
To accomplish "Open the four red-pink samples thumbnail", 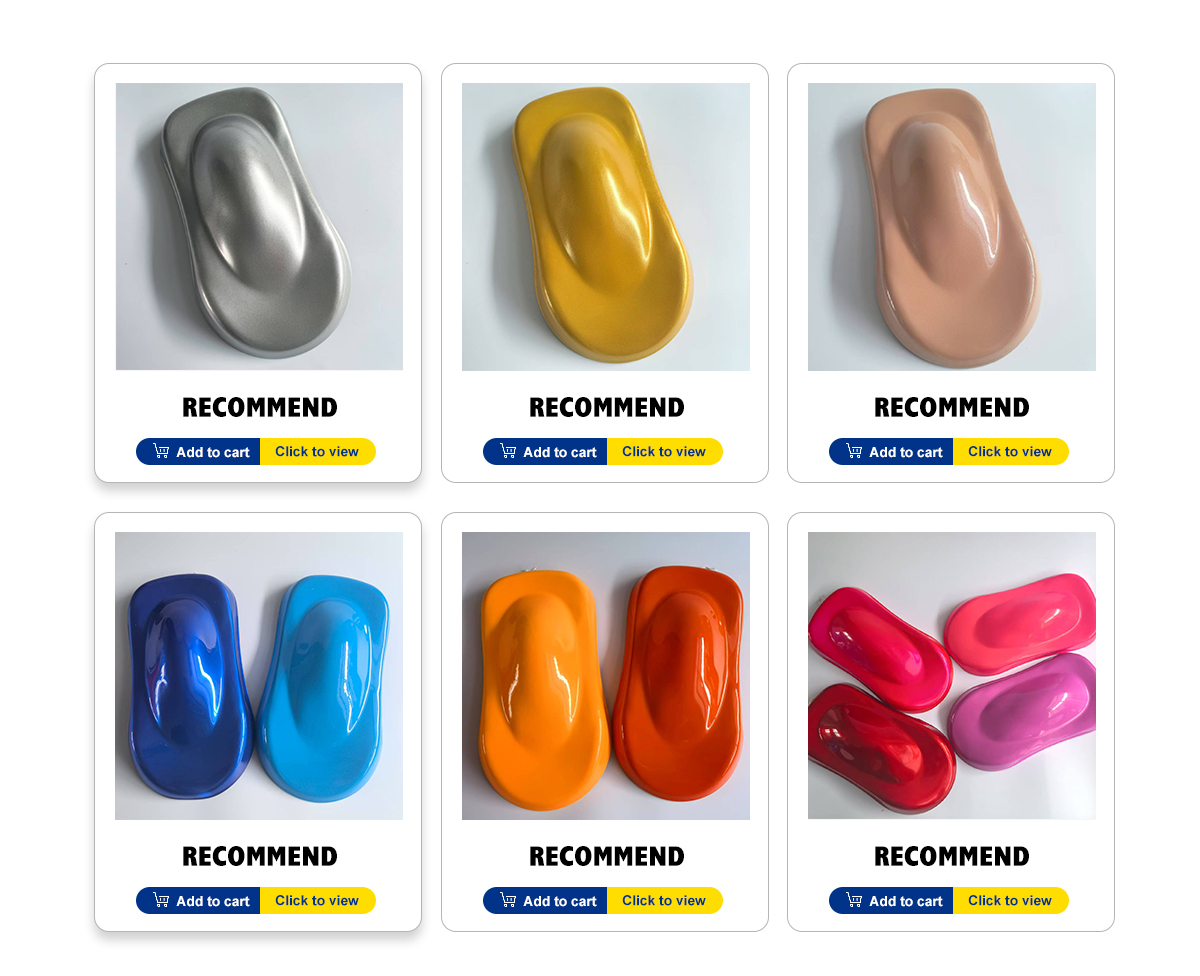I will pos(952,676).
